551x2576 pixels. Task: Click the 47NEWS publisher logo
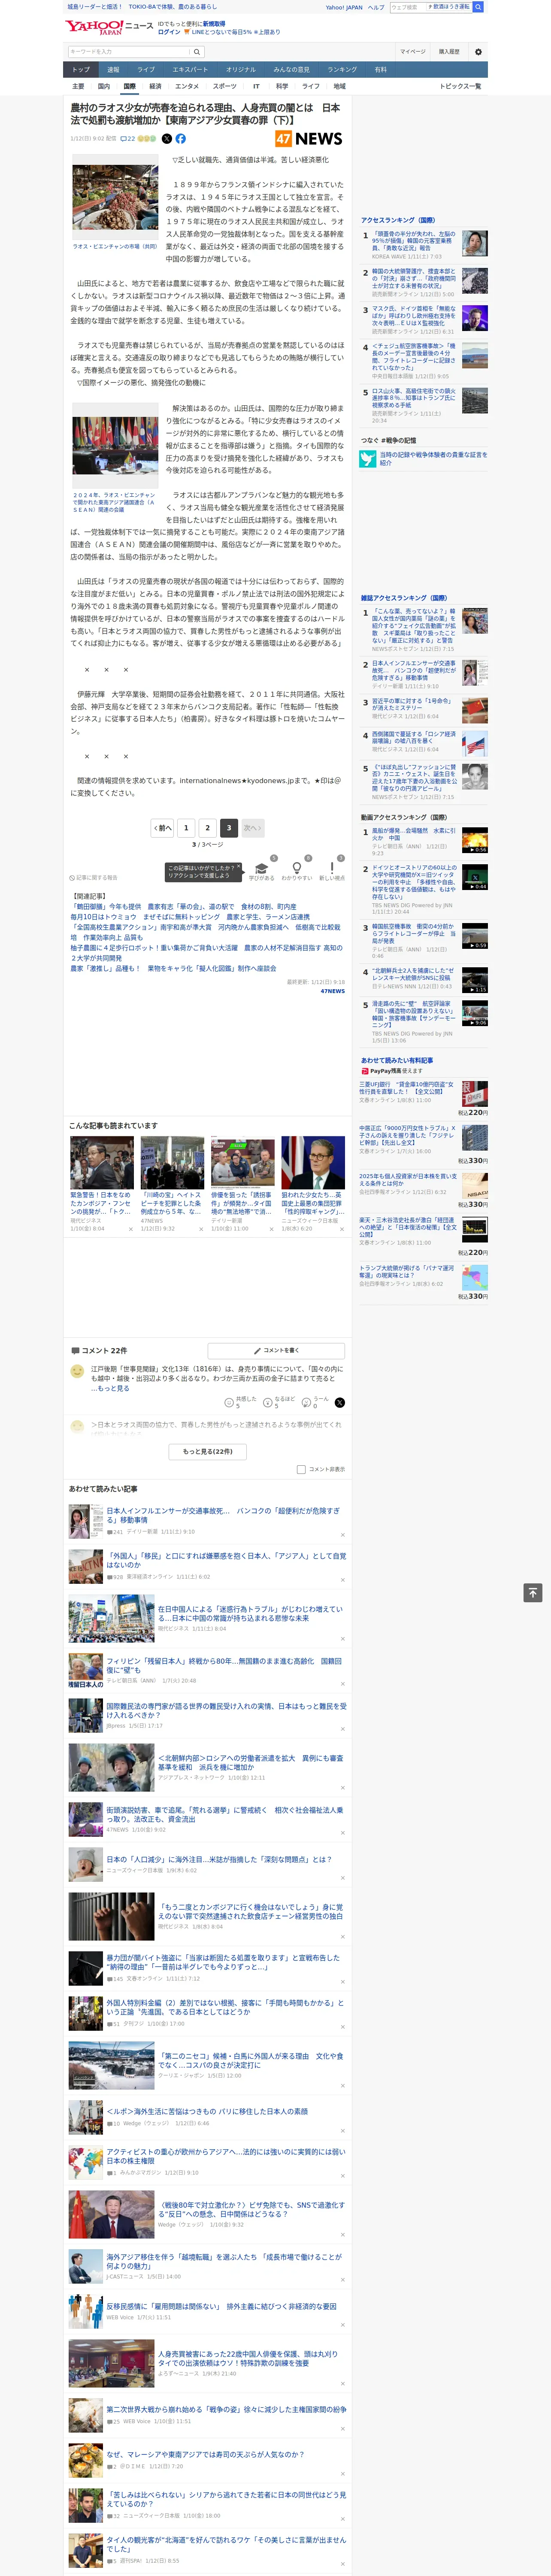309,139
